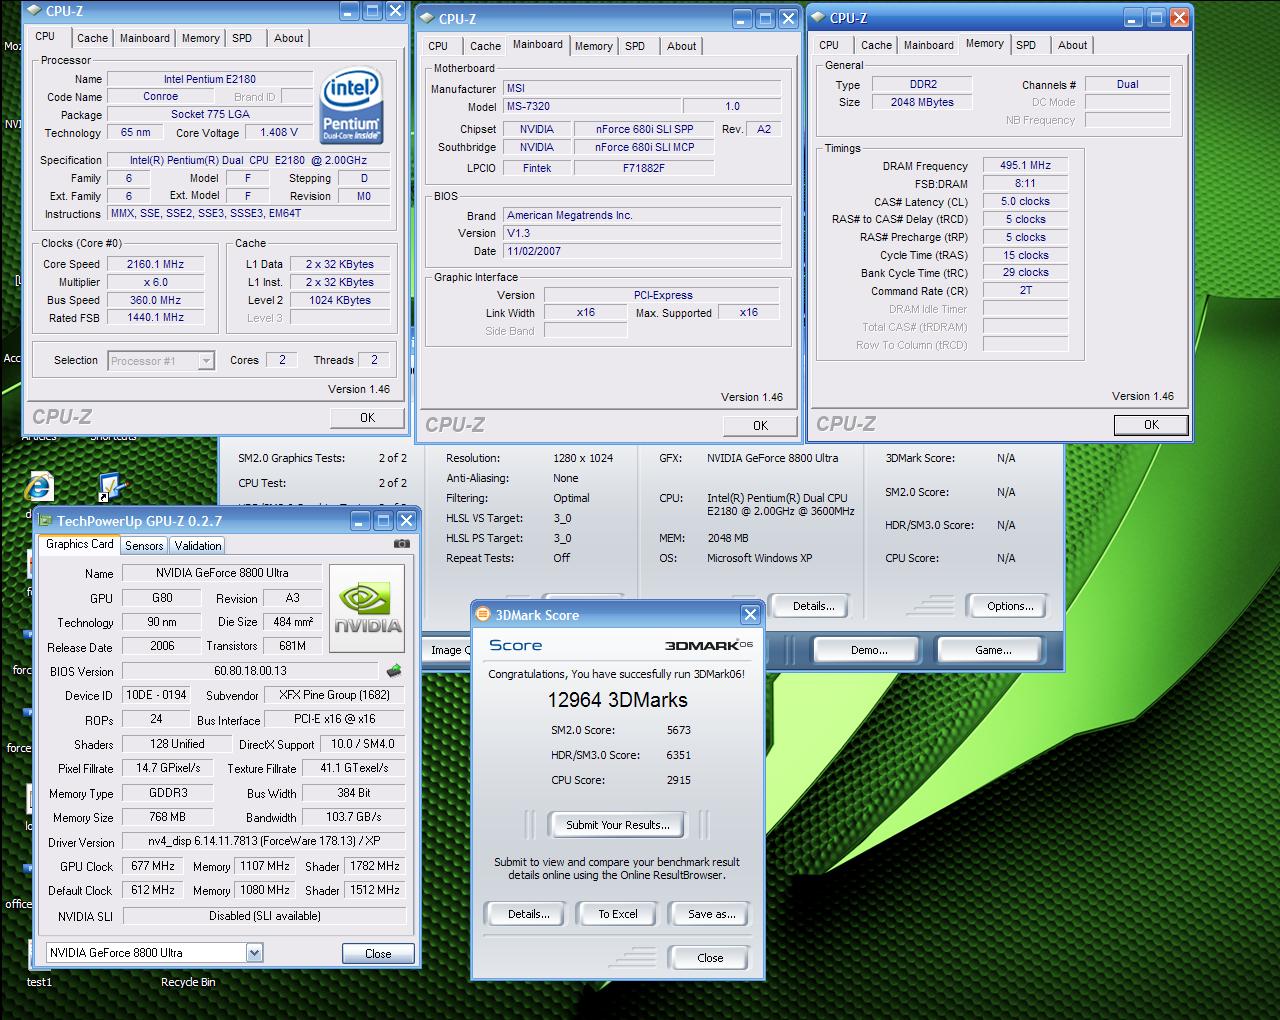Open the GPU selector dropdown in GPU-Z
This screenshot has height=1020, width=1280.
pyautogui.click(x=254, y=953)
